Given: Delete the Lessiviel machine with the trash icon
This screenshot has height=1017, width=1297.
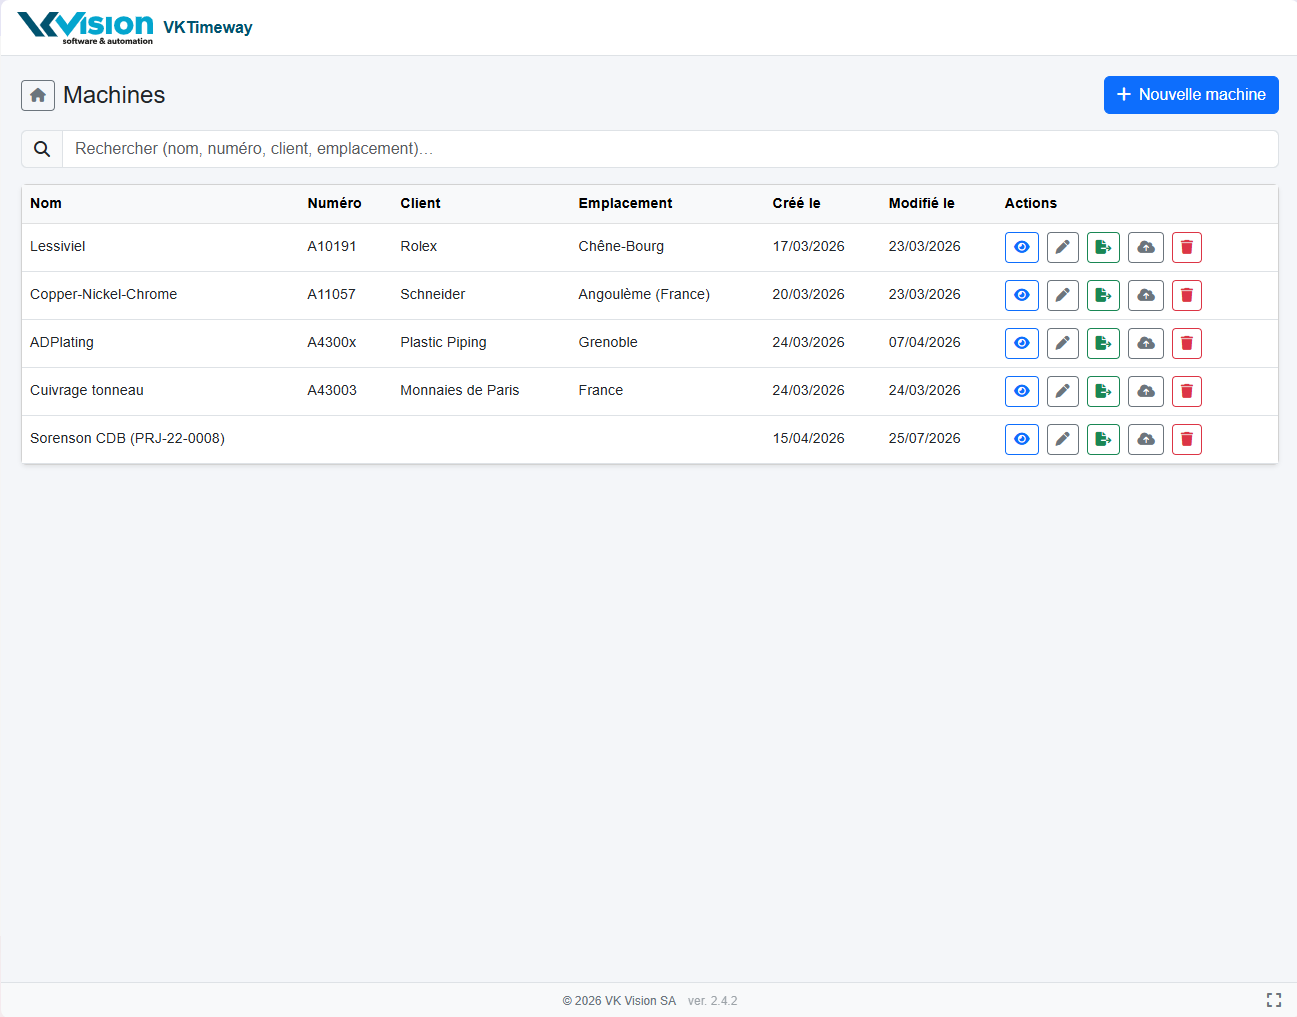Looking at the screenshot, I should click(1186, 247).
